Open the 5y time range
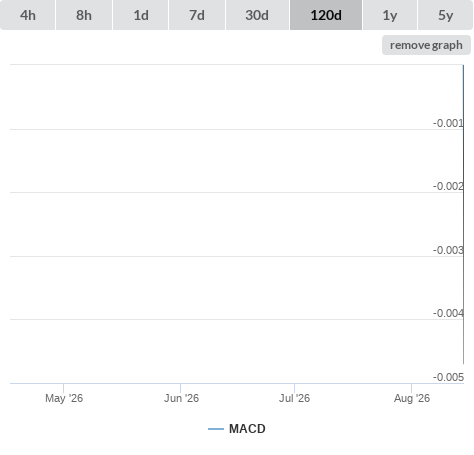Image resolution: width=474 pixels, height=455 pixels. click(x=446, y=15)
